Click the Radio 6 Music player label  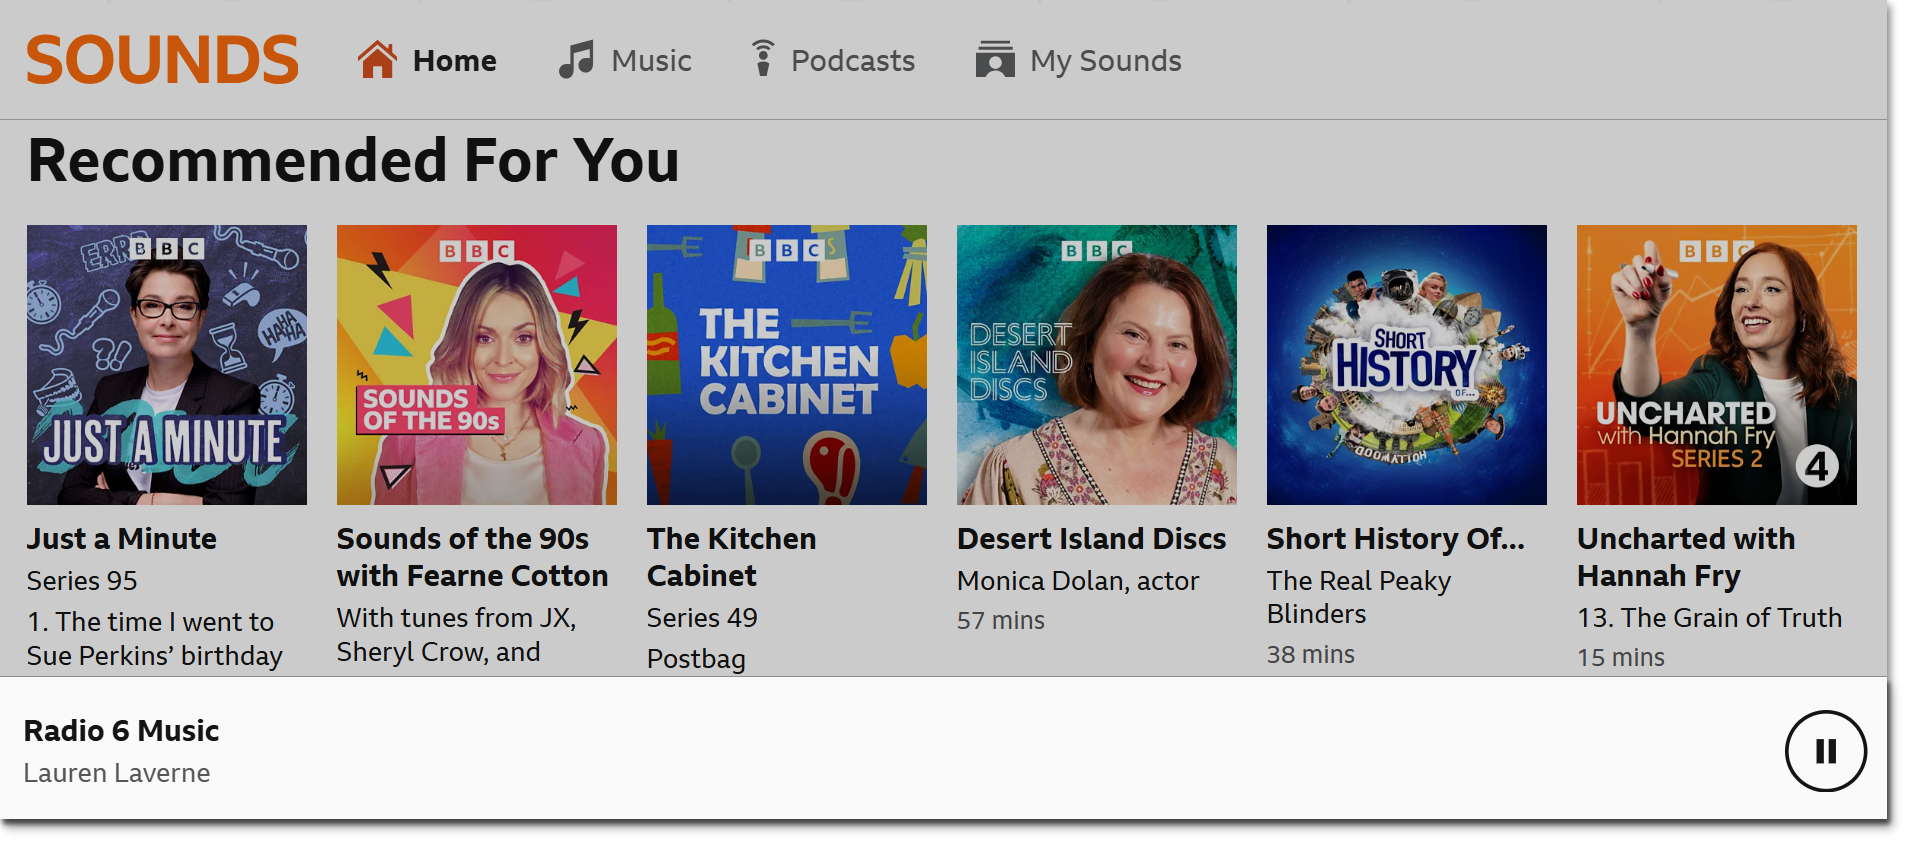coord(122,731)
